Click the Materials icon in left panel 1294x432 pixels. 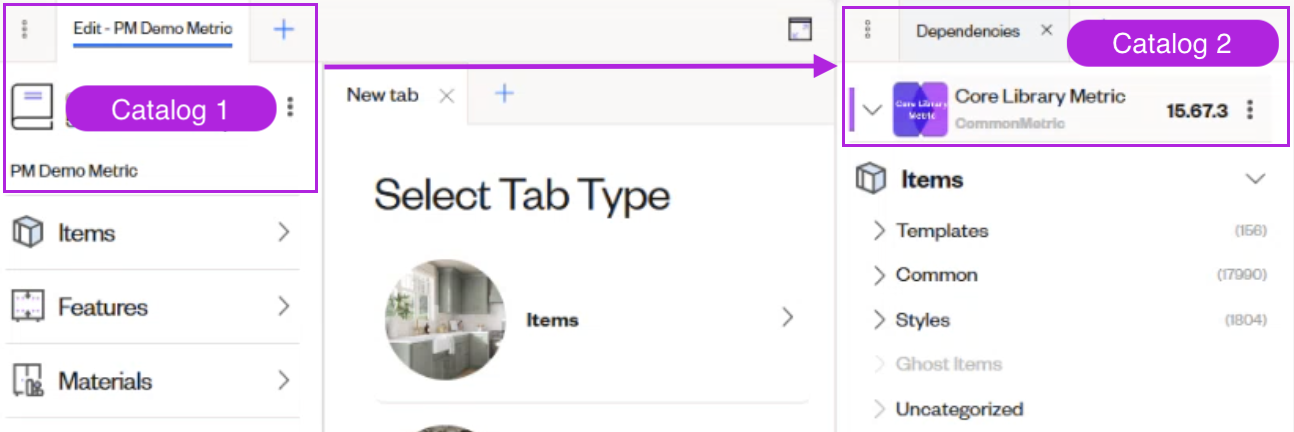click(28, 381)
